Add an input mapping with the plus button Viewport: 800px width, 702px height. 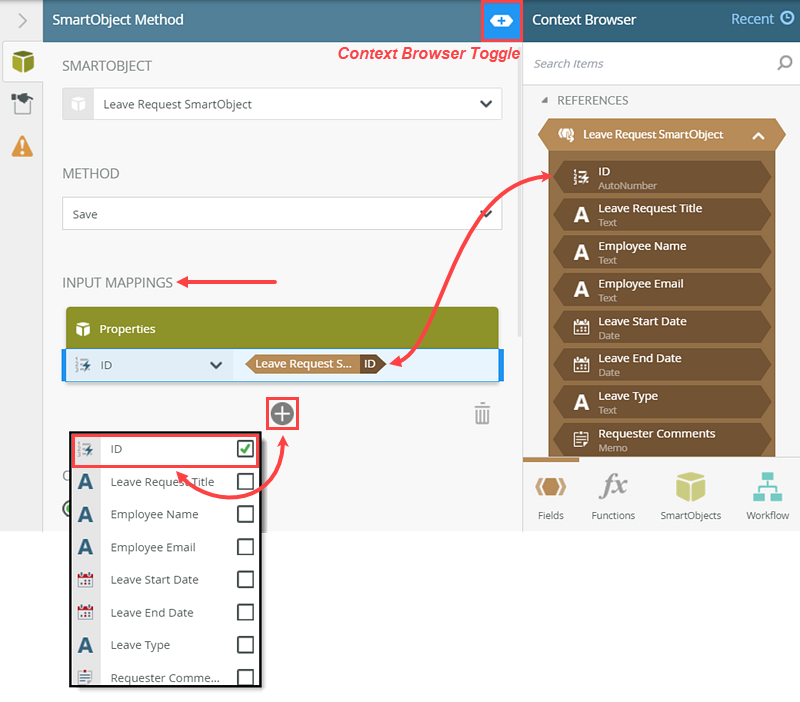[x=282, y=414]
